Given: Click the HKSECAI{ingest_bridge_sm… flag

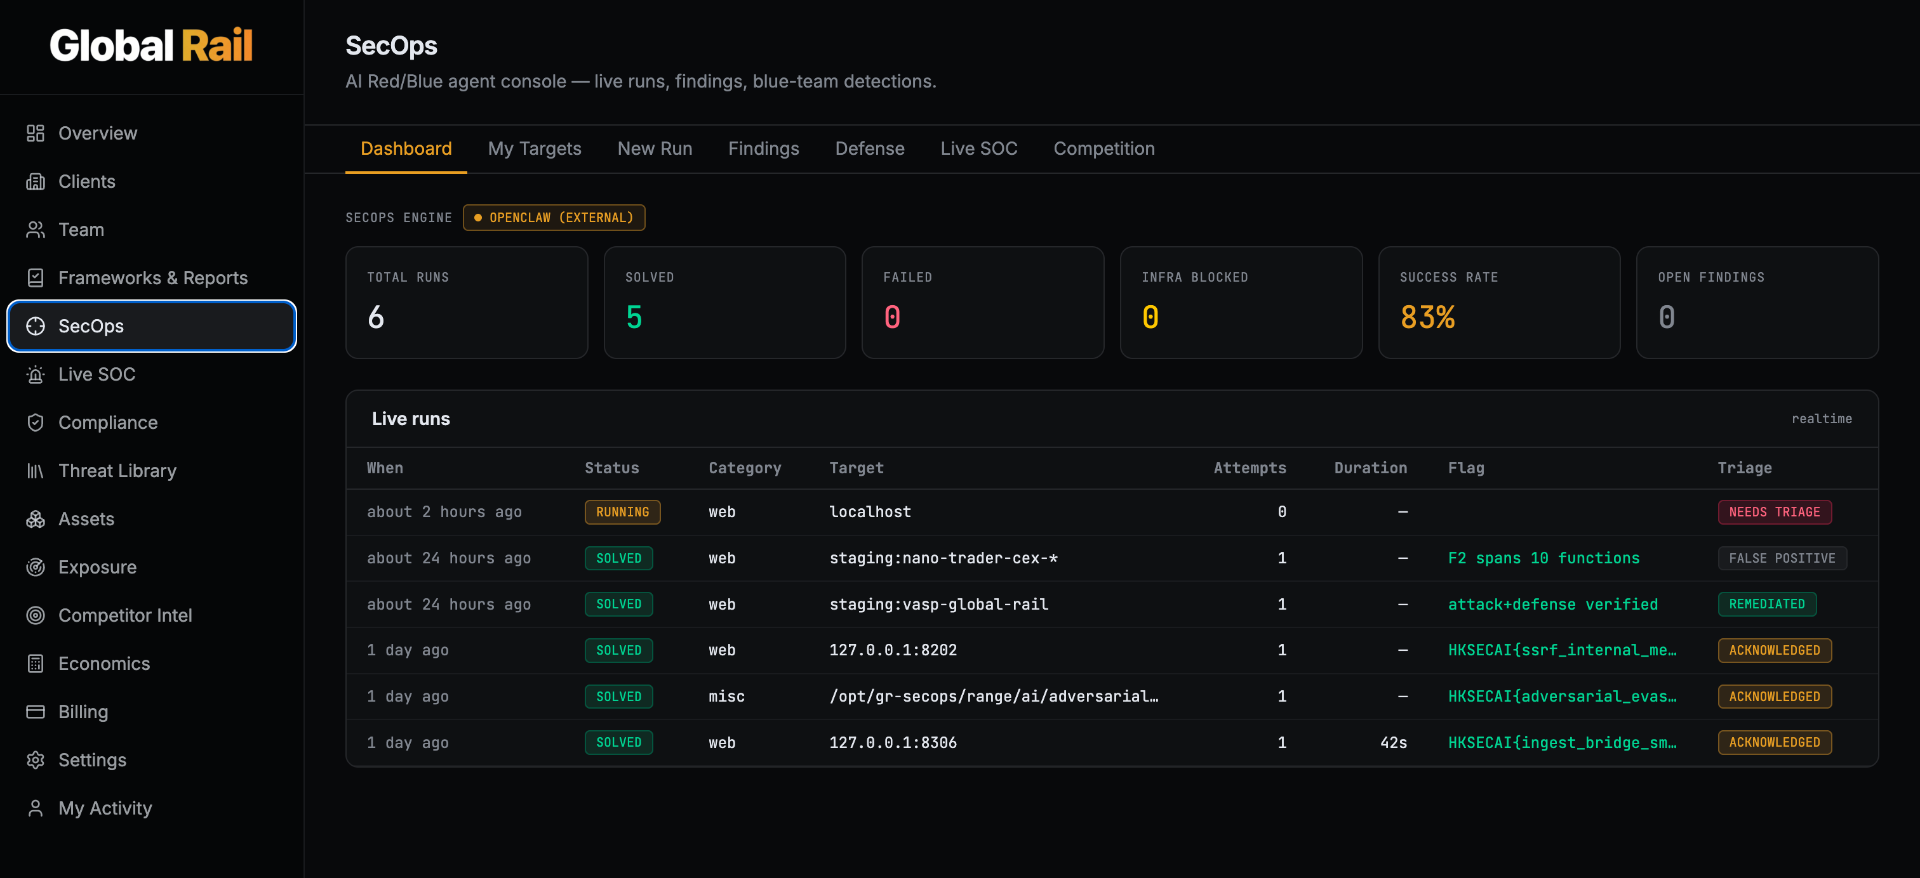Looking at the screenshot, I should (x=1562, y=742).
